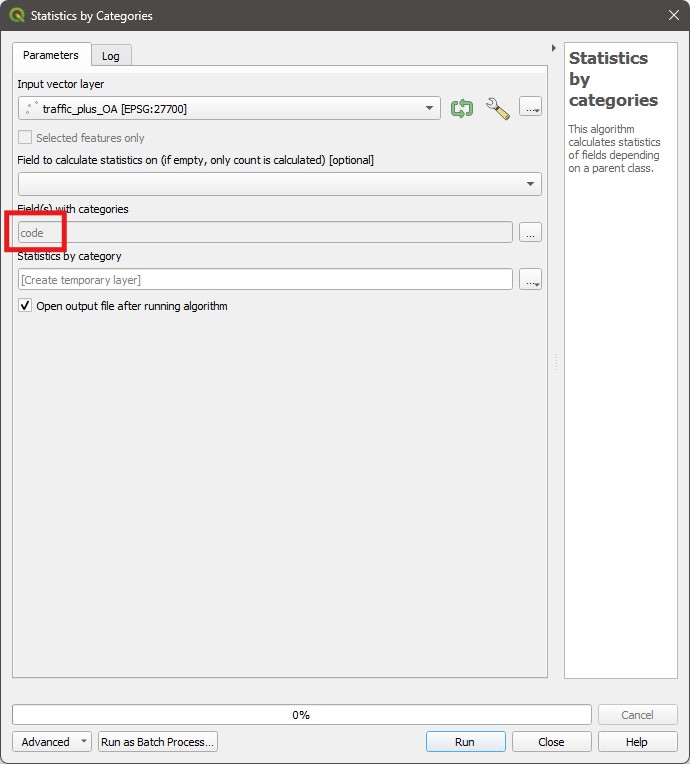Click the Cancel button
This screenshot has width=690, height=764.
pos(637,715)
